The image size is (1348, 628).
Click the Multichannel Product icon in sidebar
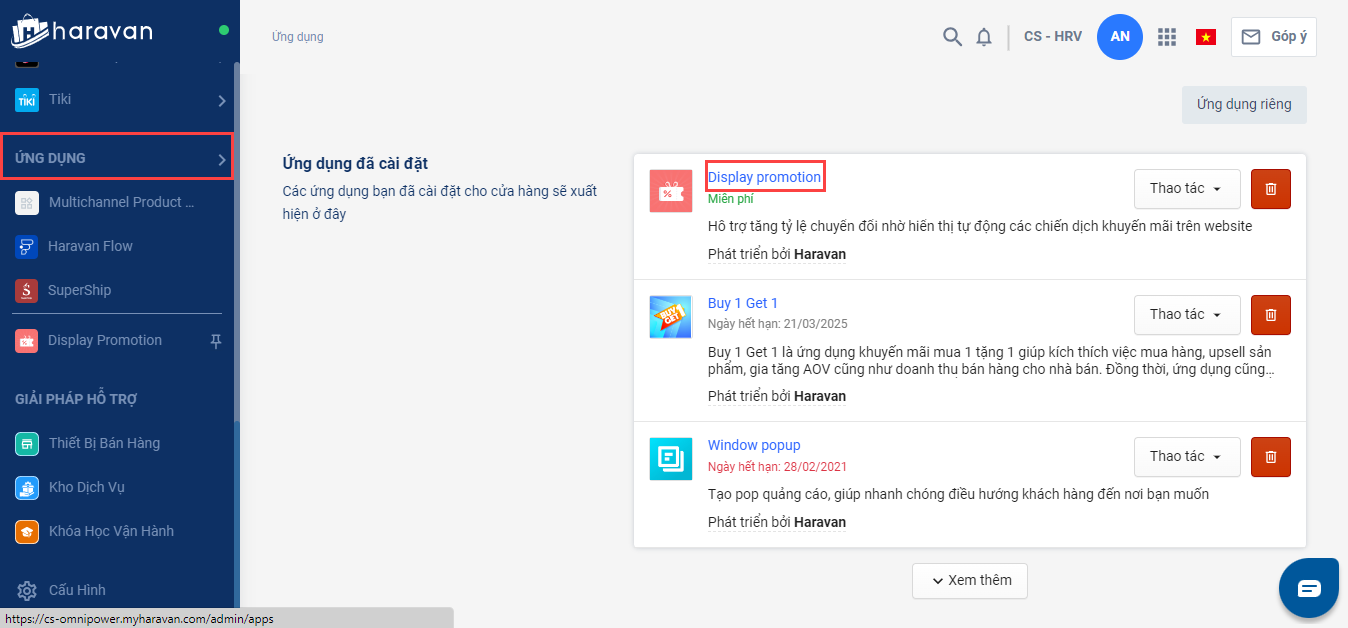27,203
